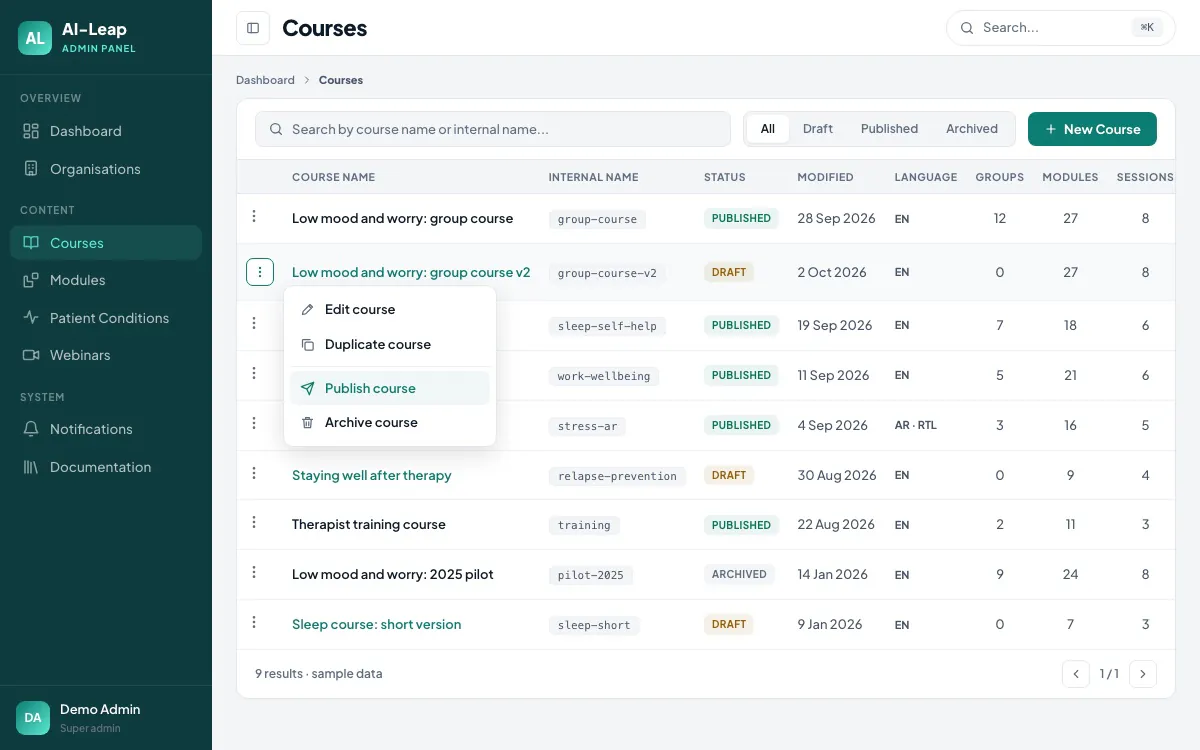Open Organisations in the sidebar
The height and width of the screenshot is (750, 1200).
[106, 169]
